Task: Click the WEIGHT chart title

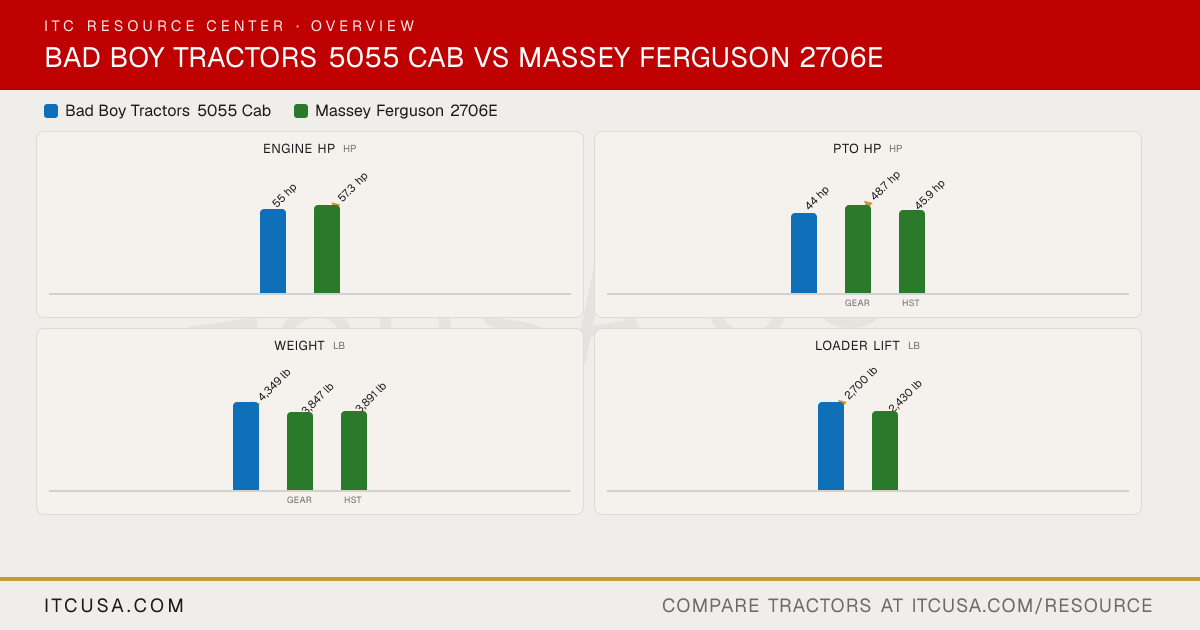Action: click(300, 346)
